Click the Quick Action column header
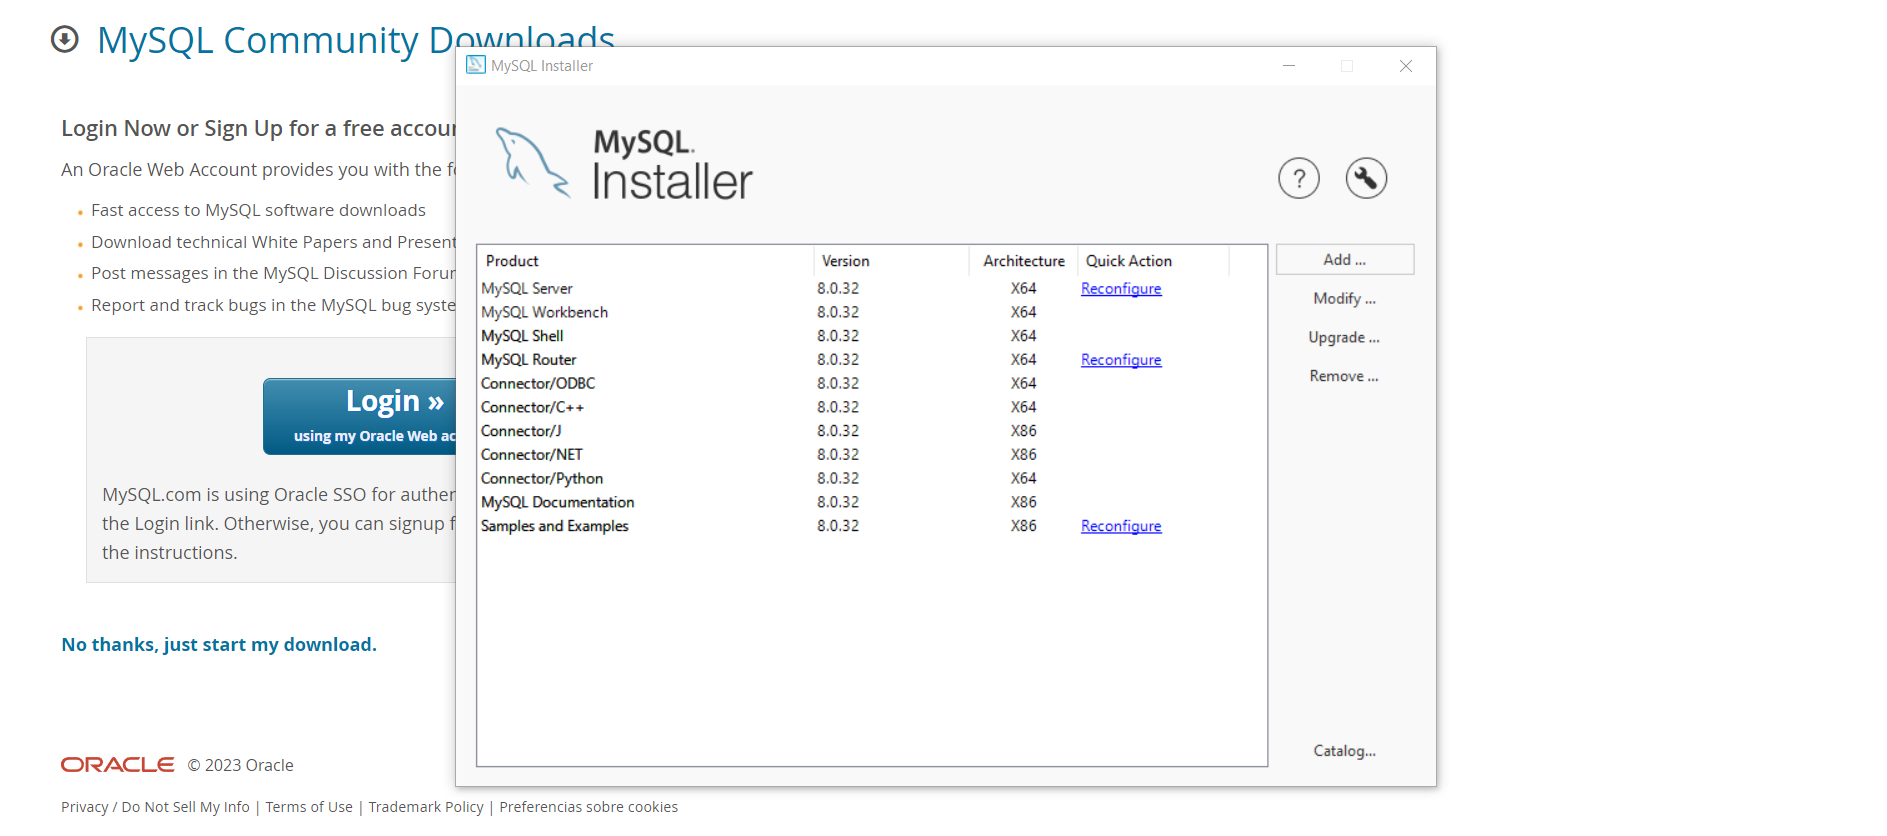Screen dimensions: 1887x836 (1154, 261)
